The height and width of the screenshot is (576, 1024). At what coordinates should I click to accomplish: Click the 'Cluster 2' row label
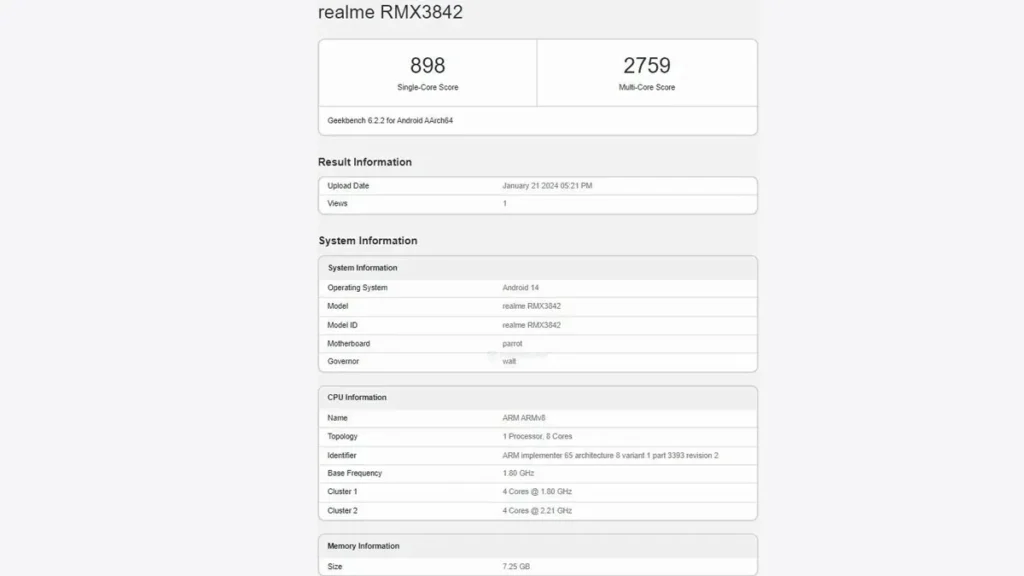(342, 511)
